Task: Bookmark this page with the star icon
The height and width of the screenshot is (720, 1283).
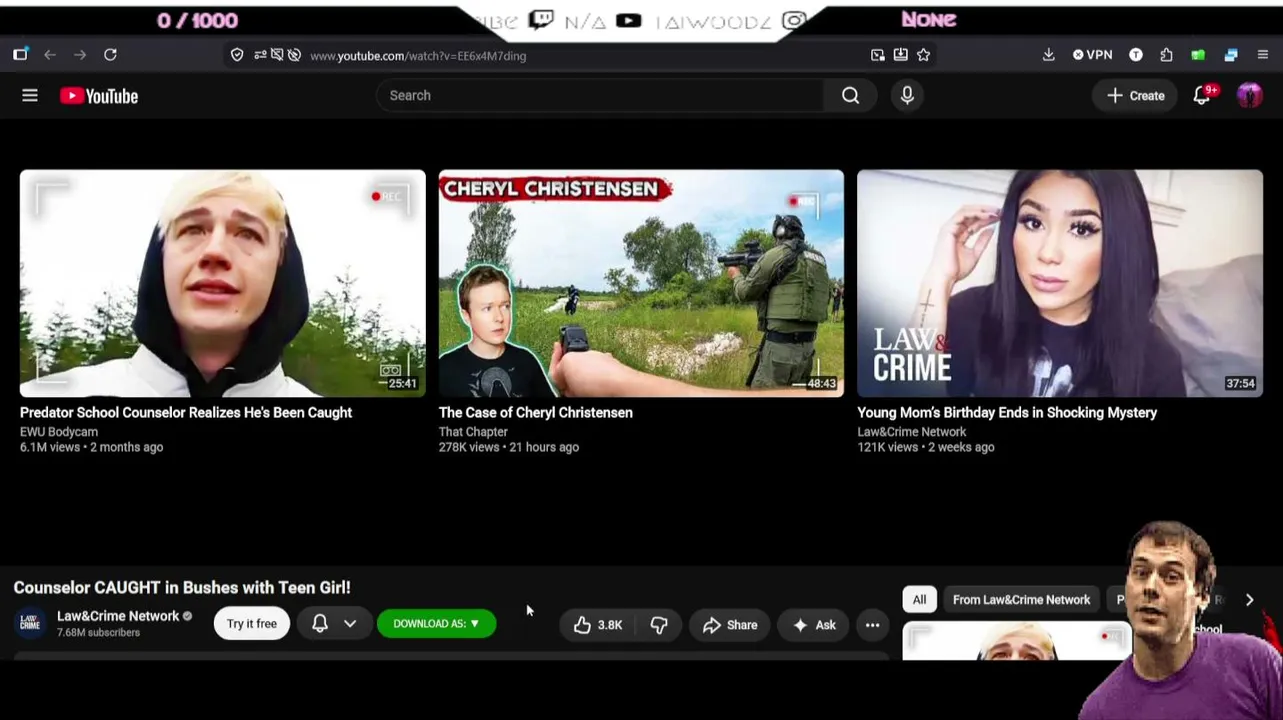Action: [x=923, y=55]
